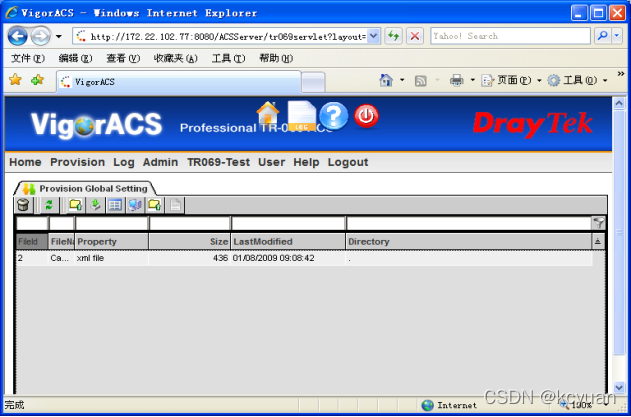This screenshot has width=631, height=417.
Task: Open the 帮助(H) menu
Action: click(x=276, y=59)
